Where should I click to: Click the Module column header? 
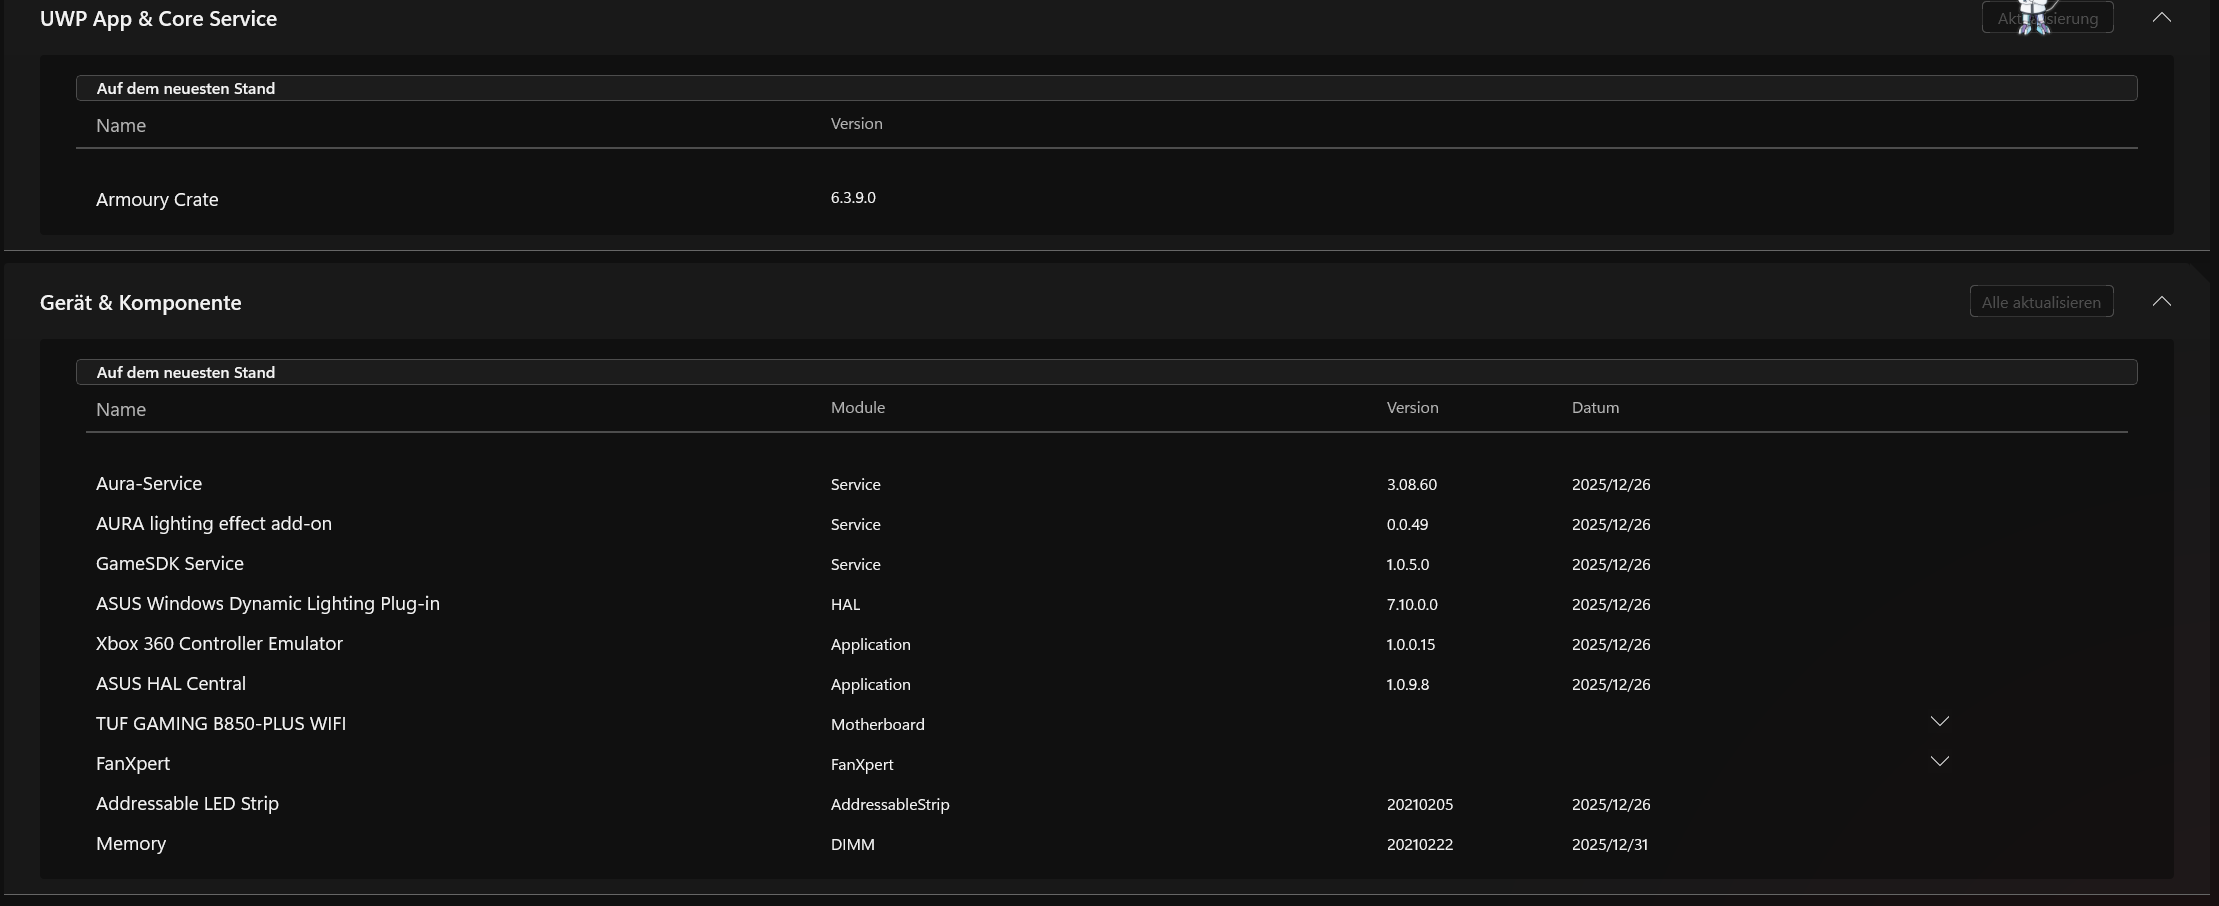(858, 407)
